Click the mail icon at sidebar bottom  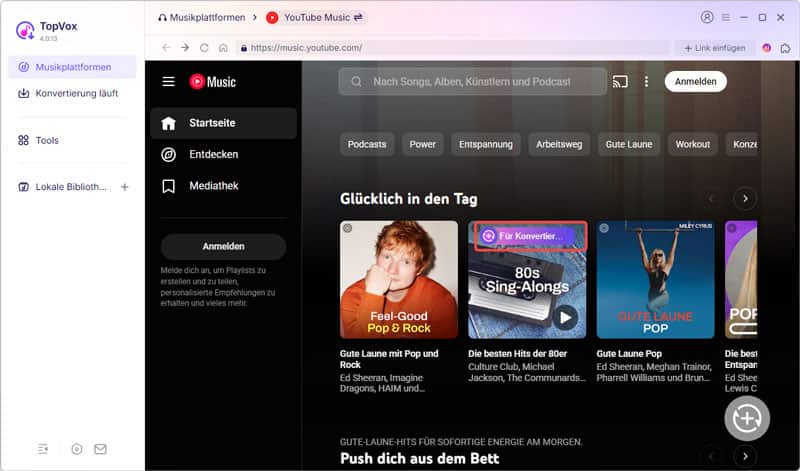point(101,449)
